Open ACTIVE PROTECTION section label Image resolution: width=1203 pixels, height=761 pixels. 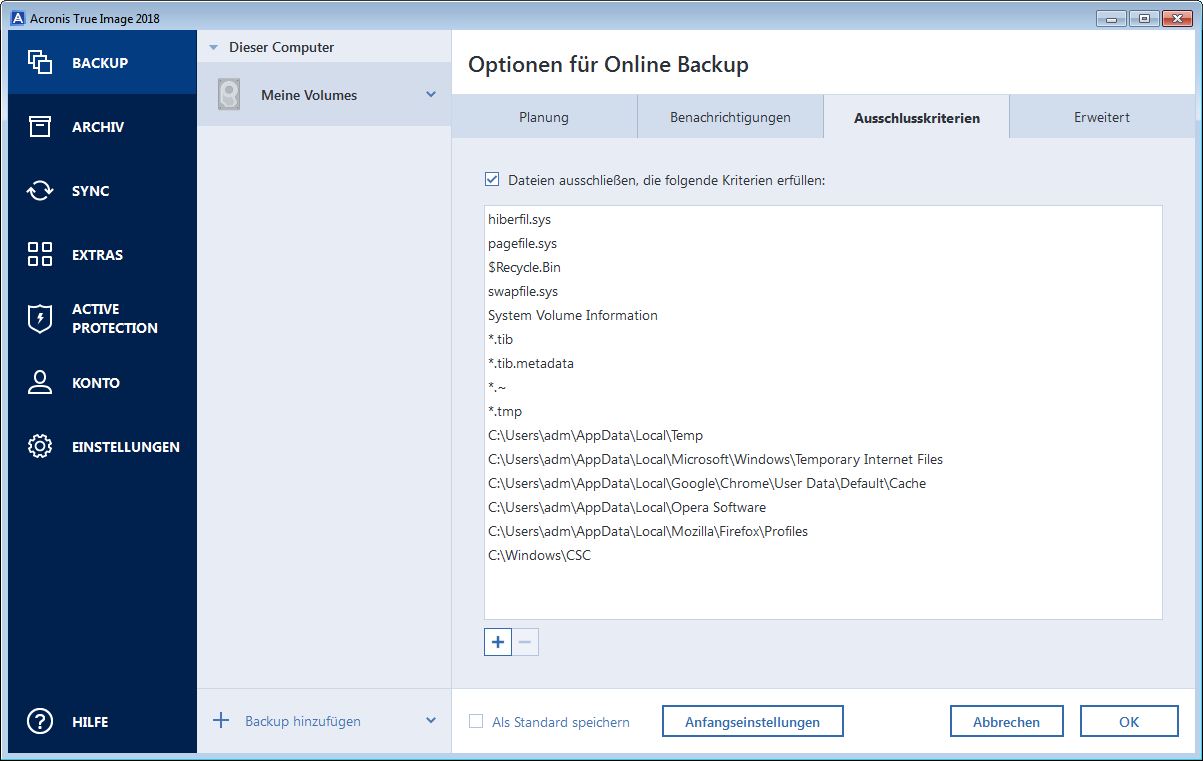tap(115, 319)
